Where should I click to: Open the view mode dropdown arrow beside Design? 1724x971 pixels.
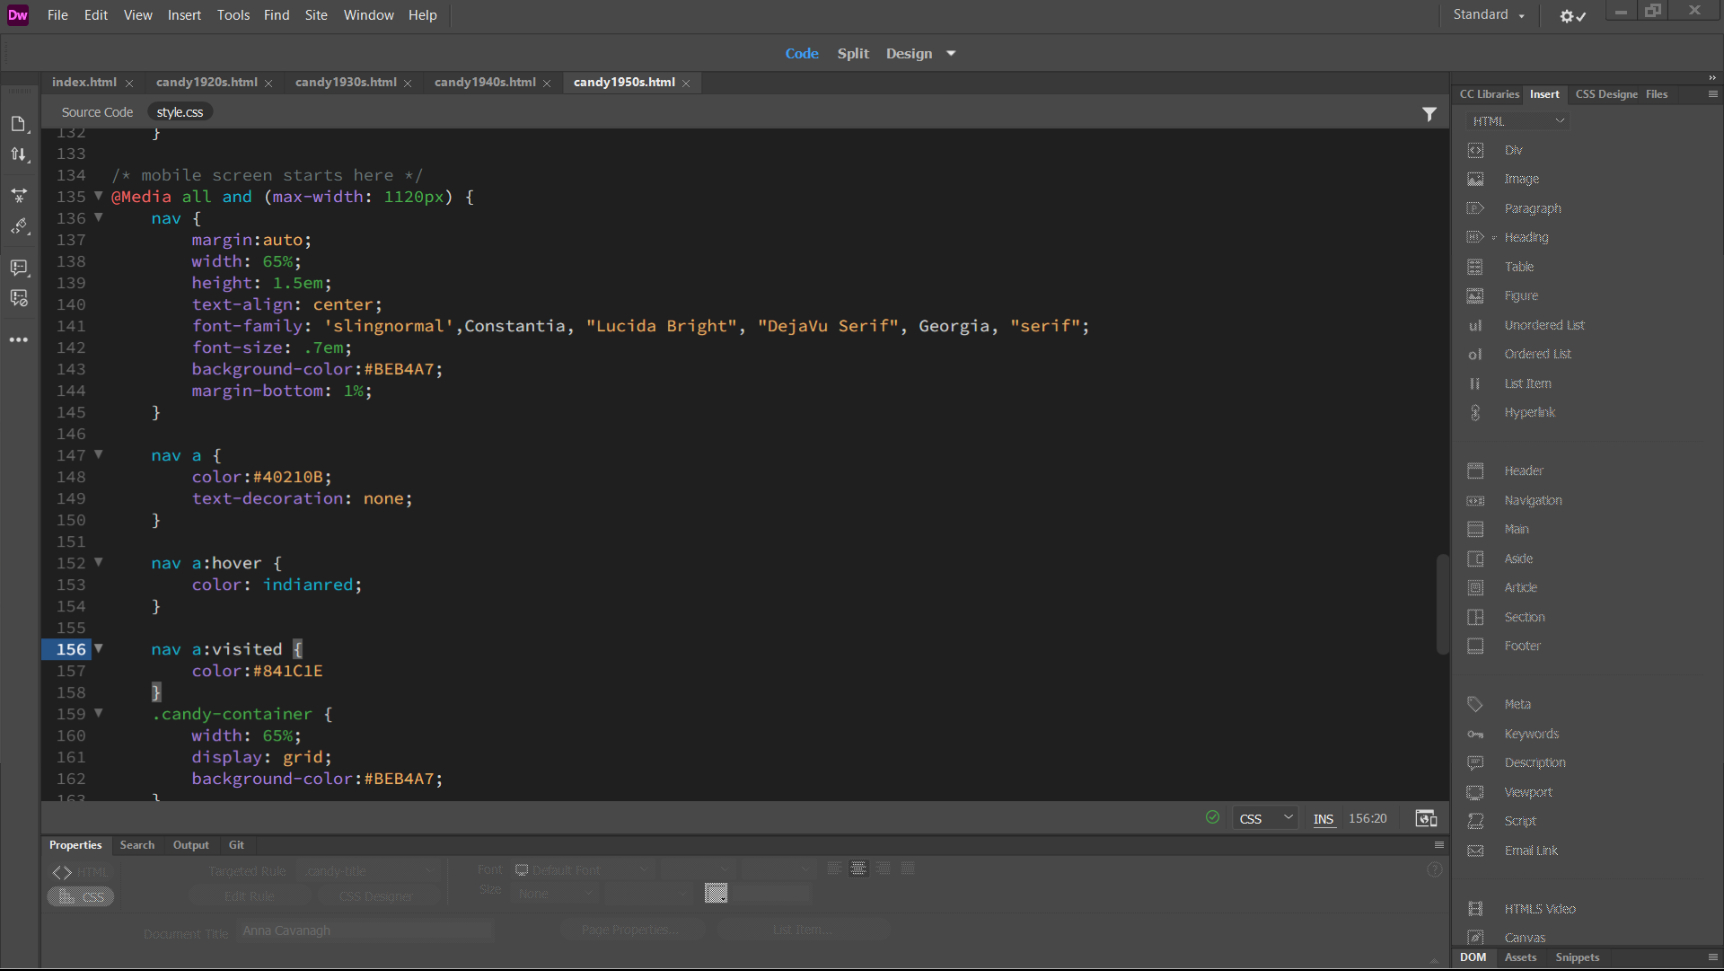(951, 54)
